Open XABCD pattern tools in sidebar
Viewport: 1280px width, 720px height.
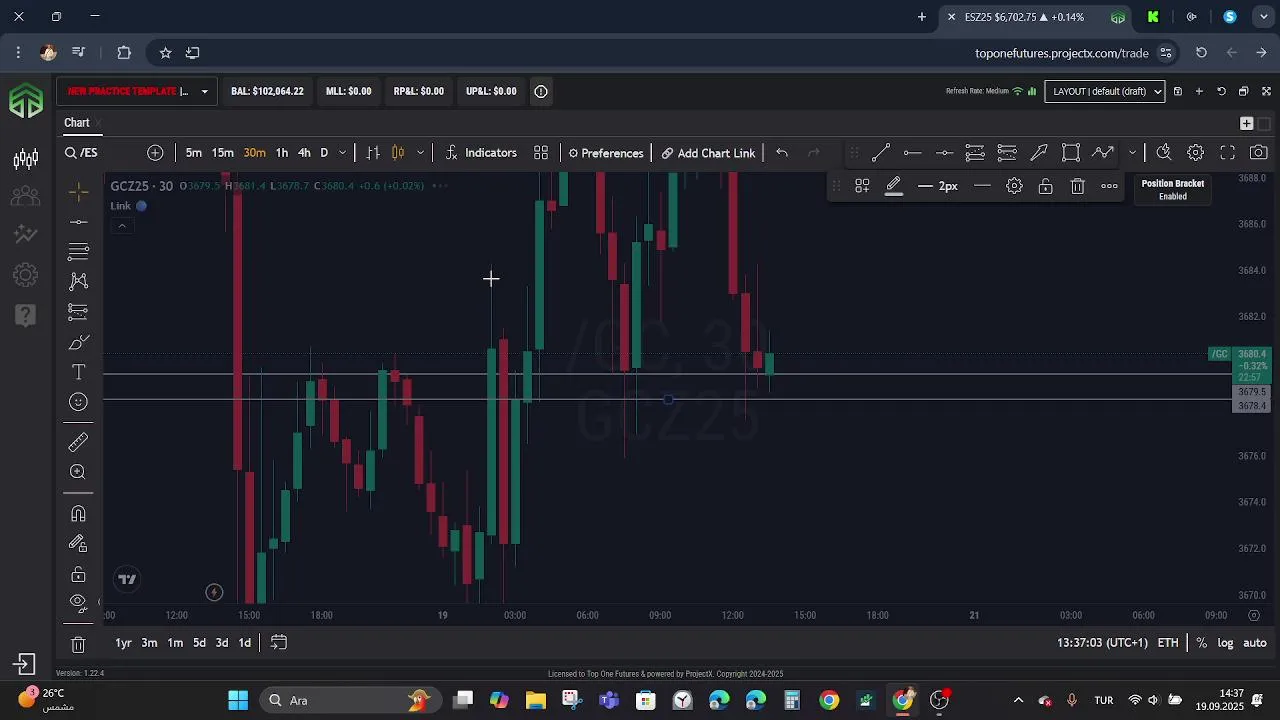pos(78,282)
